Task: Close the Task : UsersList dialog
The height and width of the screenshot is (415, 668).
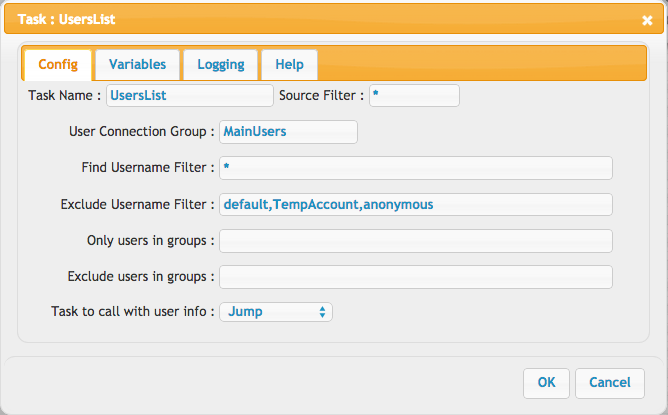Action: [x=647, y=20]
